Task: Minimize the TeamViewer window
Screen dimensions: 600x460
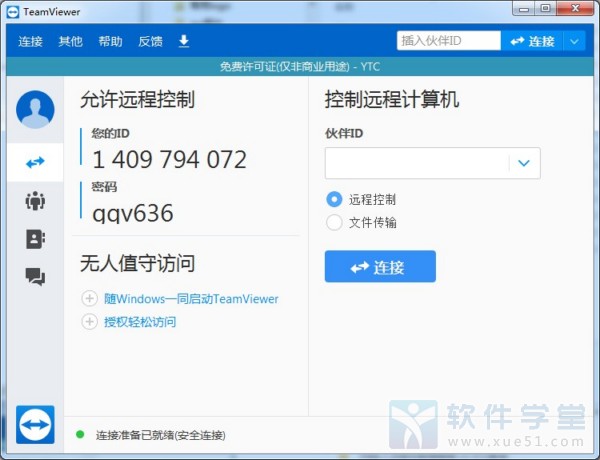Action: point(523,8)
